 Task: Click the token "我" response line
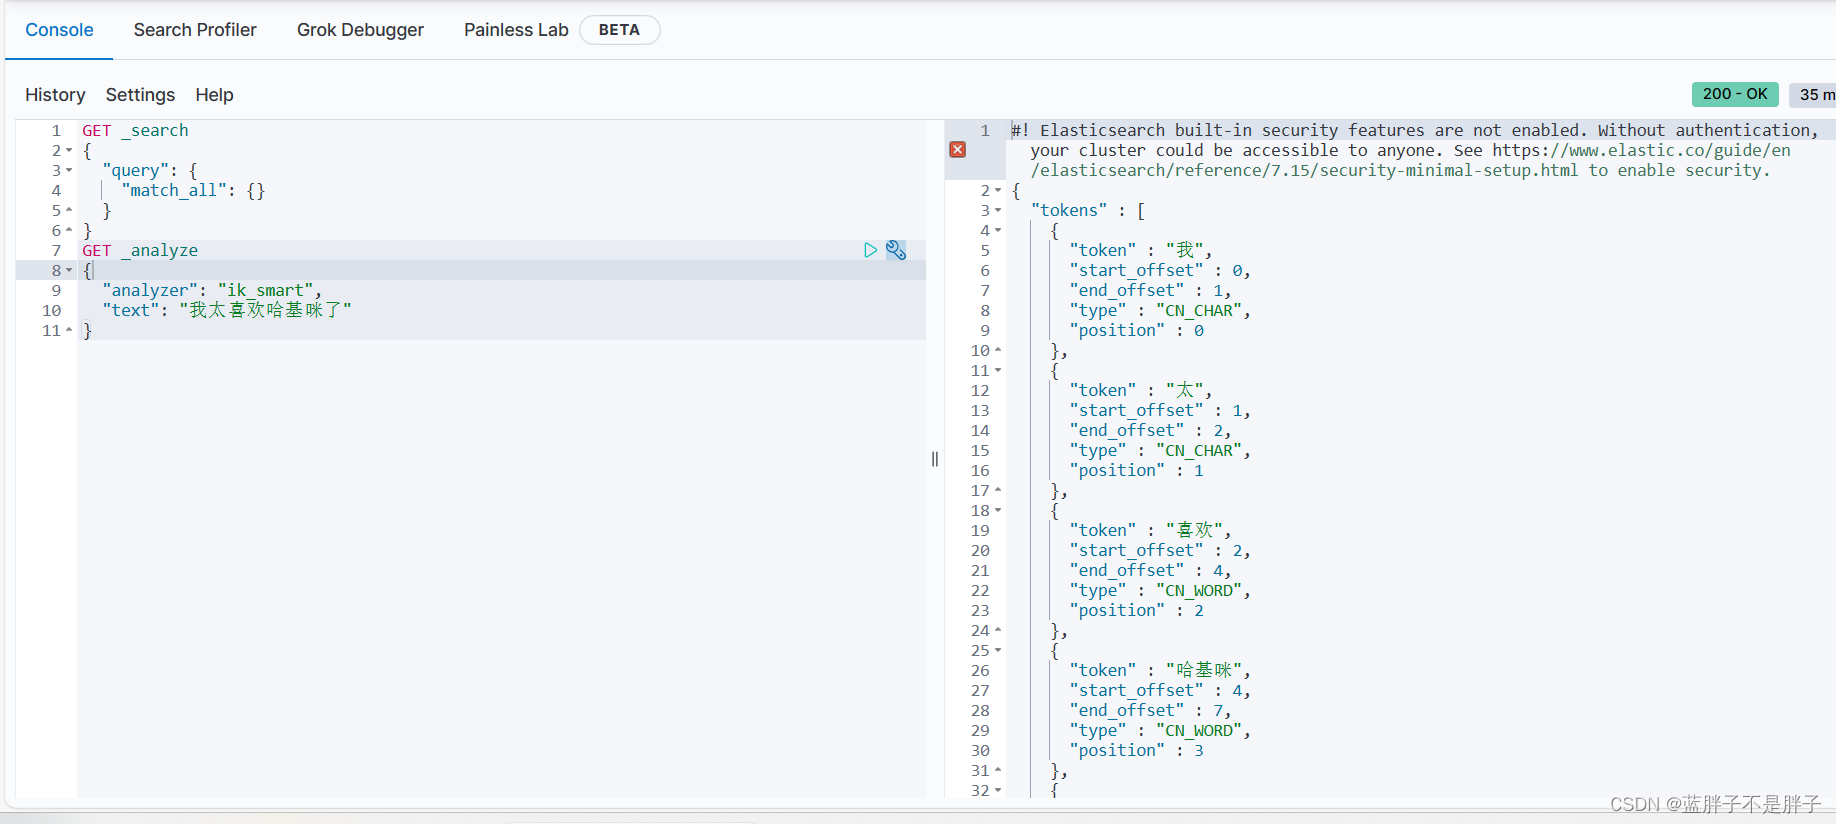click(x=1141, y=250)
